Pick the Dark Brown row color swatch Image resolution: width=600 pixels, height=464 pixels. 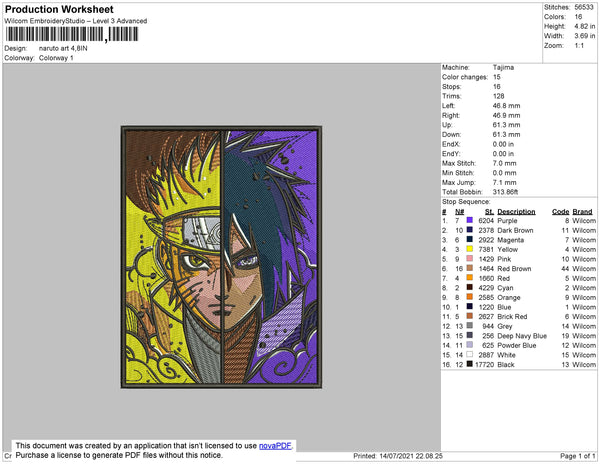pos(470,230)
